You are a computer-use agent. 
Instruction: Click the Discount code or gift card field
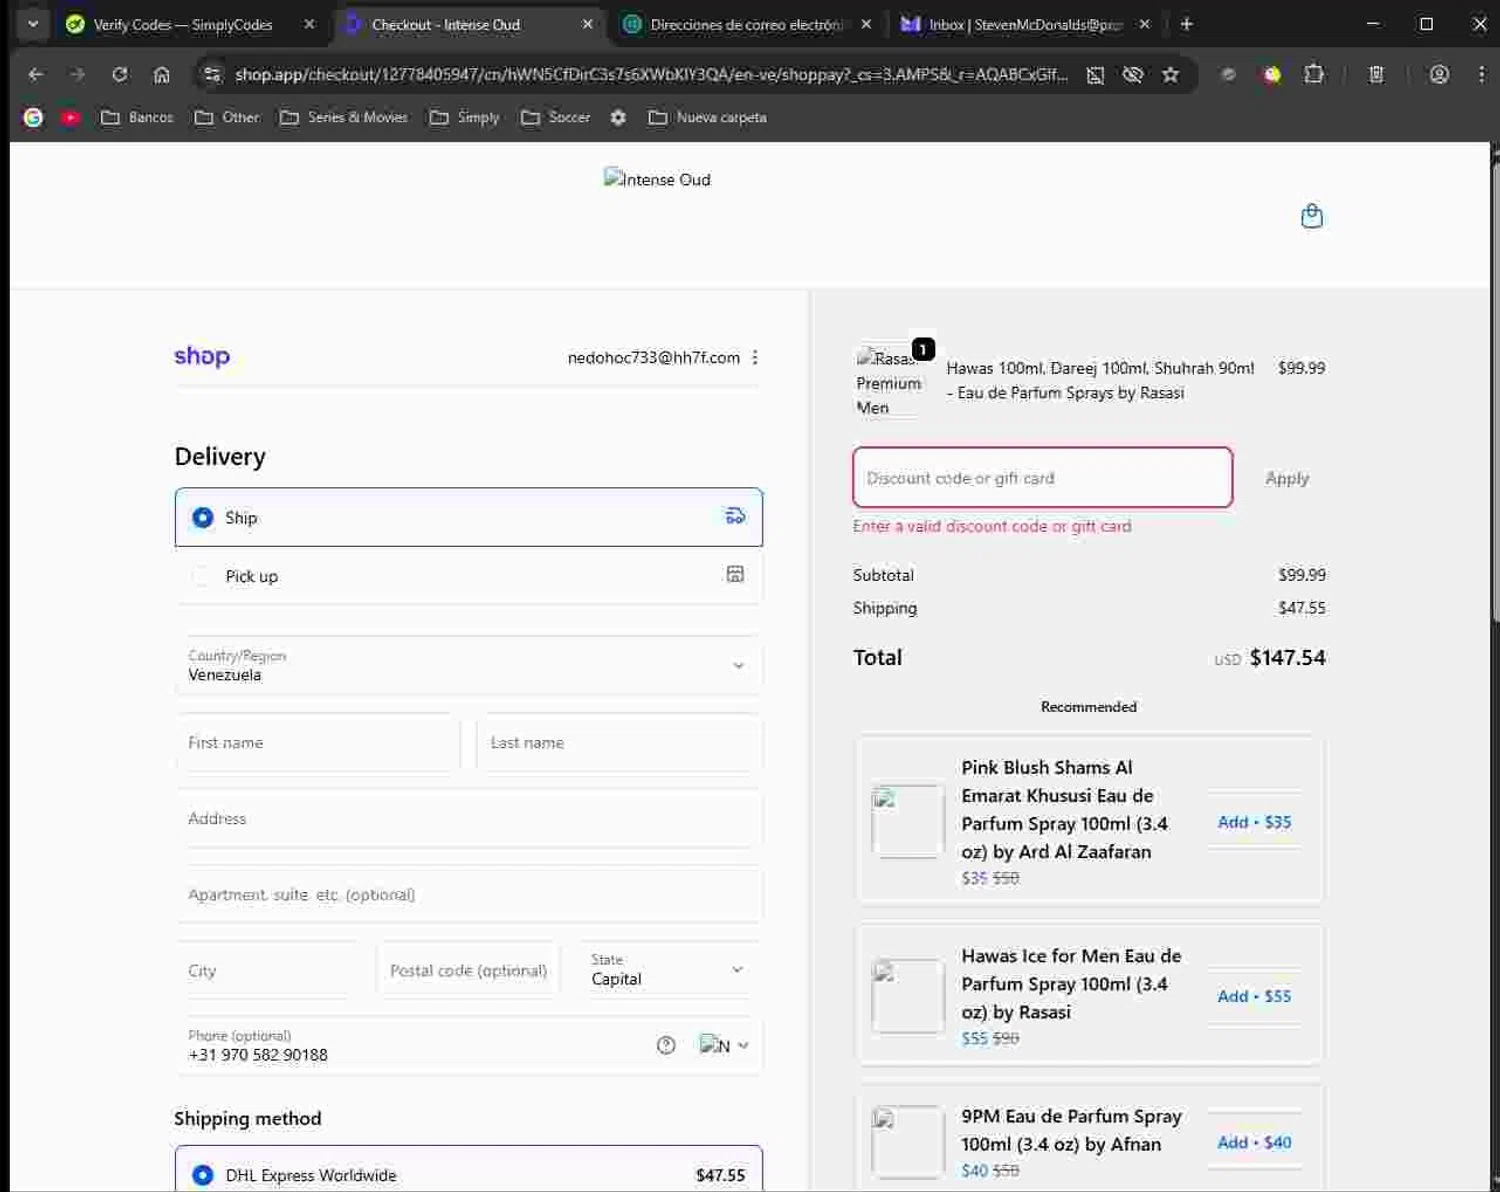pyautogui.click(x=1042, y=478)
